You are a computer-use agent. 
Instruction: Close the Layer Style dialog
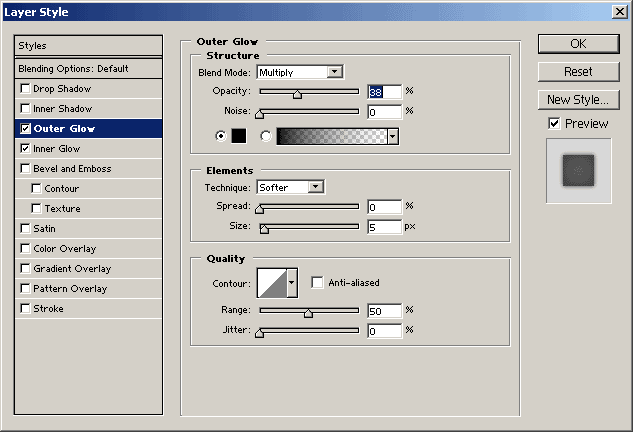pos(619,12)
